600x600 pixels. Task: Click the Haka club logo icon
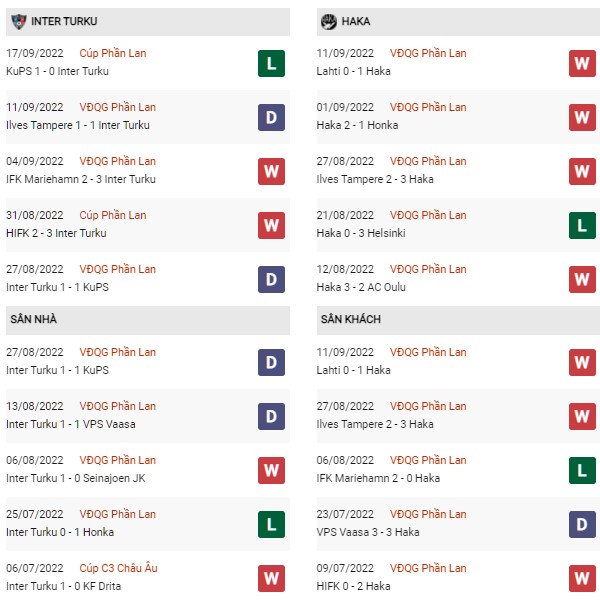click(329, 21)
